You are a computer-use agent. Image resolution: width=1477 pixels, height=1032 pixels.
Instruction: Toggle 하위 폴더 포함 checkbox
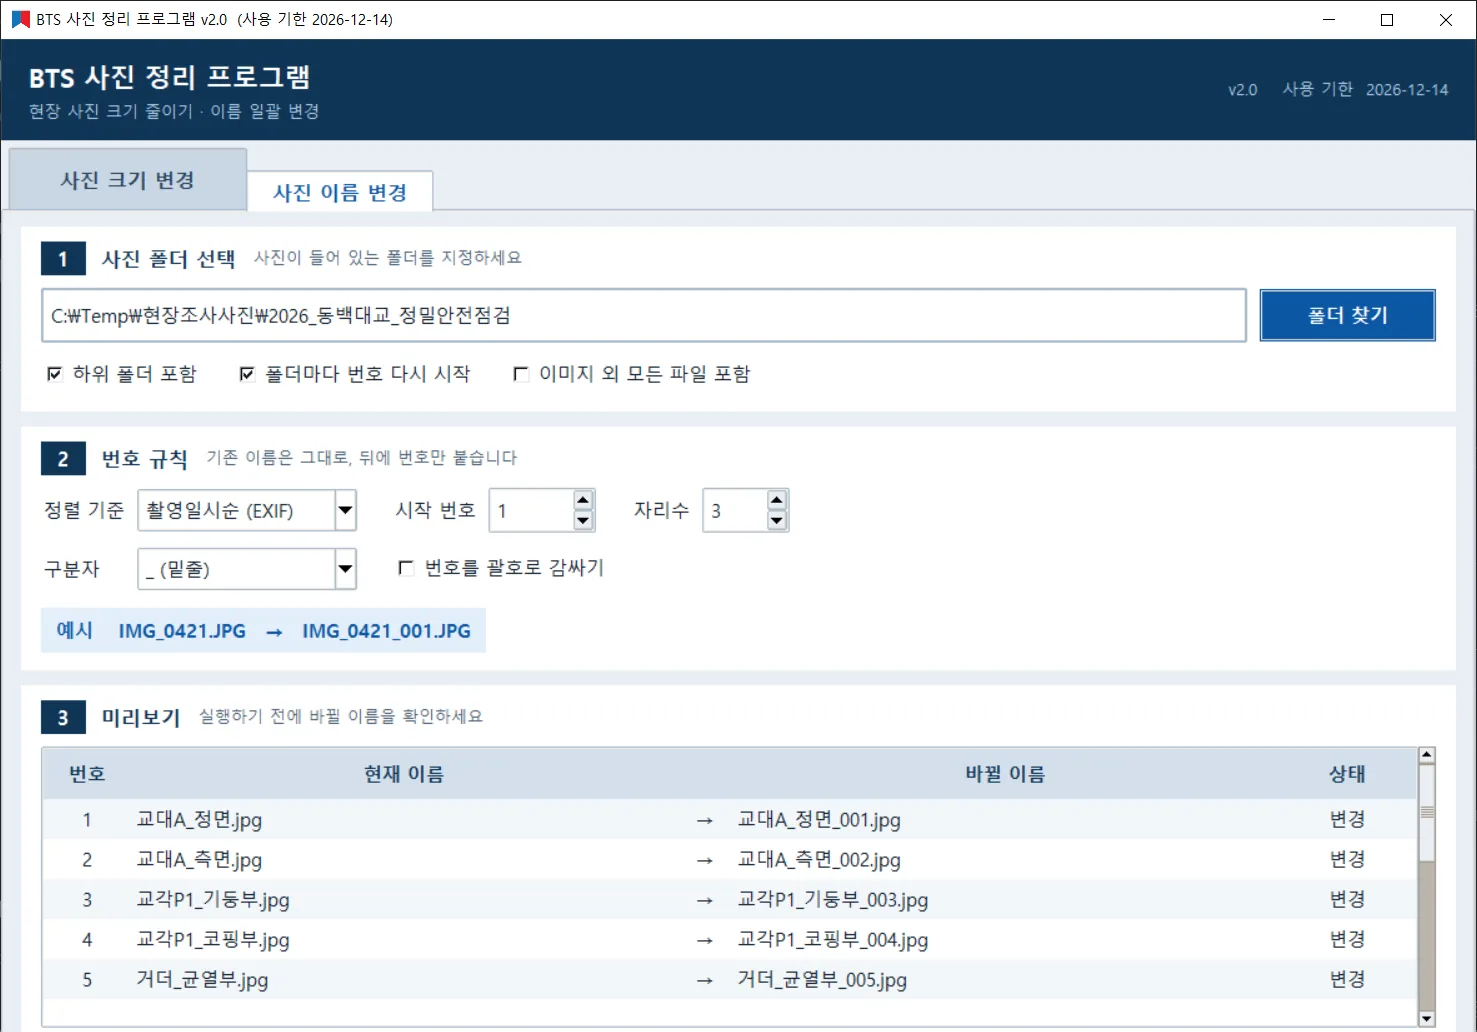click(x=55, y=374)
